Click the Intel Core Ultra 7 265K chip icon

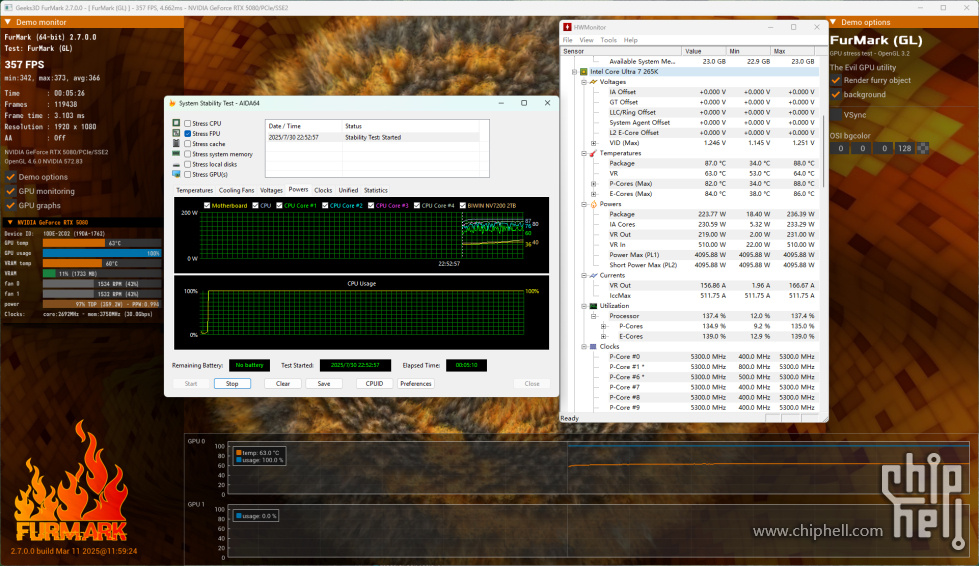point(584,72)
